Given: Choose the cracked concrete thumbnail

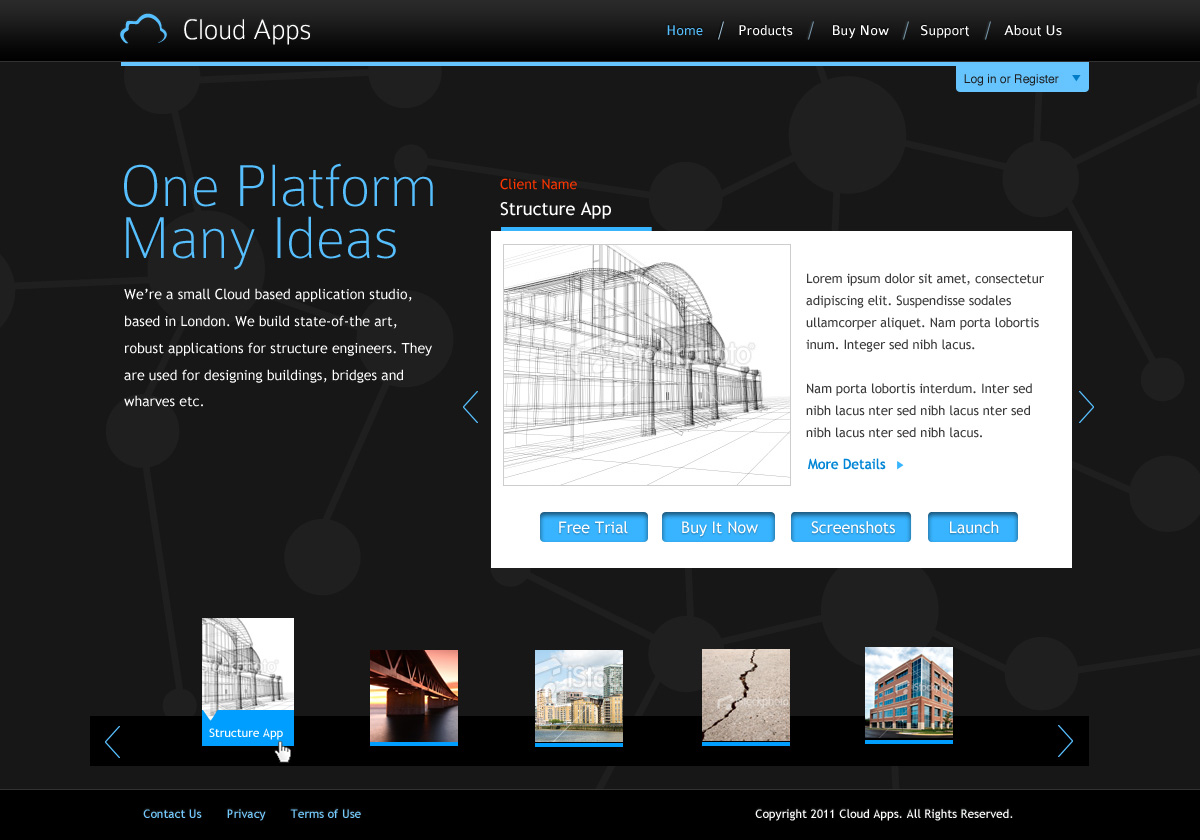Looking at the screenshot, I should click(x=745, y=696).
